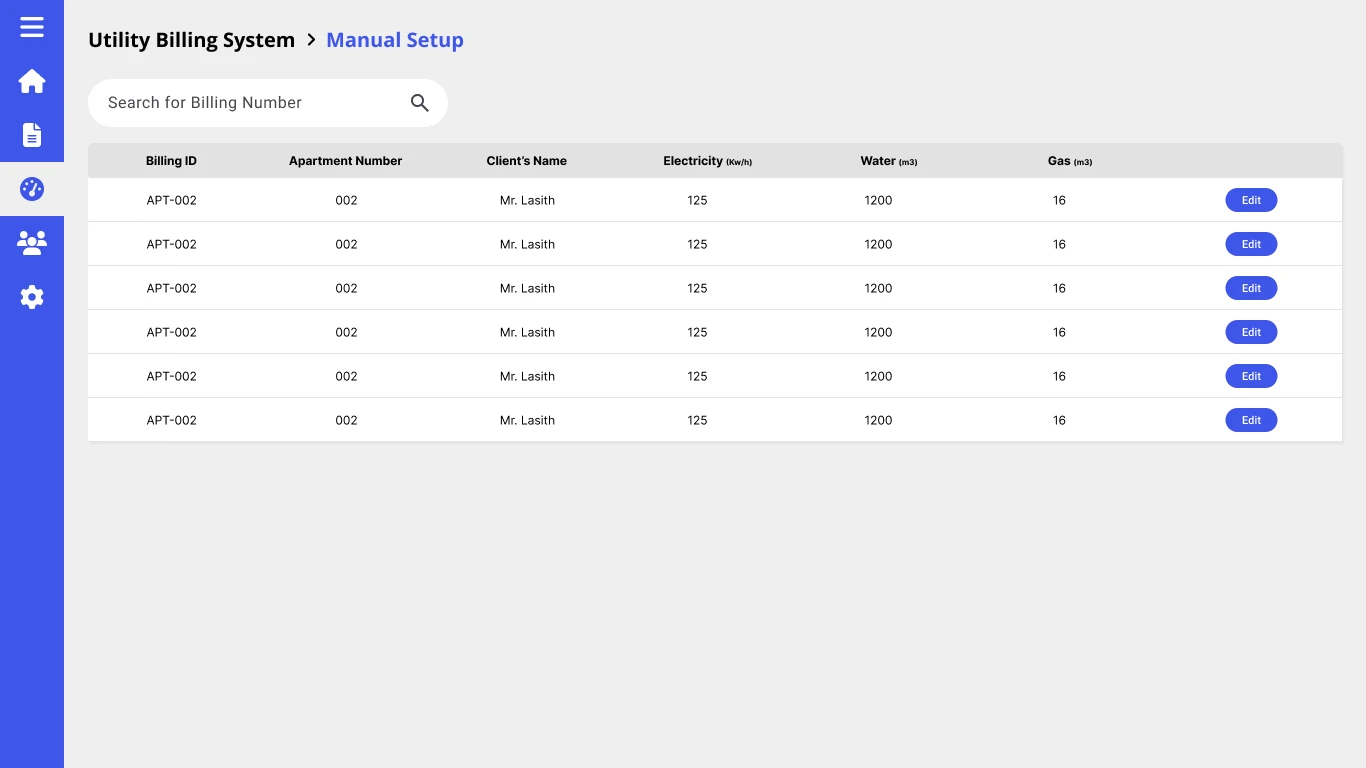This screenshot has height=768, width=1366.
Task: Click Edit in the first table row
Action: (x=1251, y=200)
